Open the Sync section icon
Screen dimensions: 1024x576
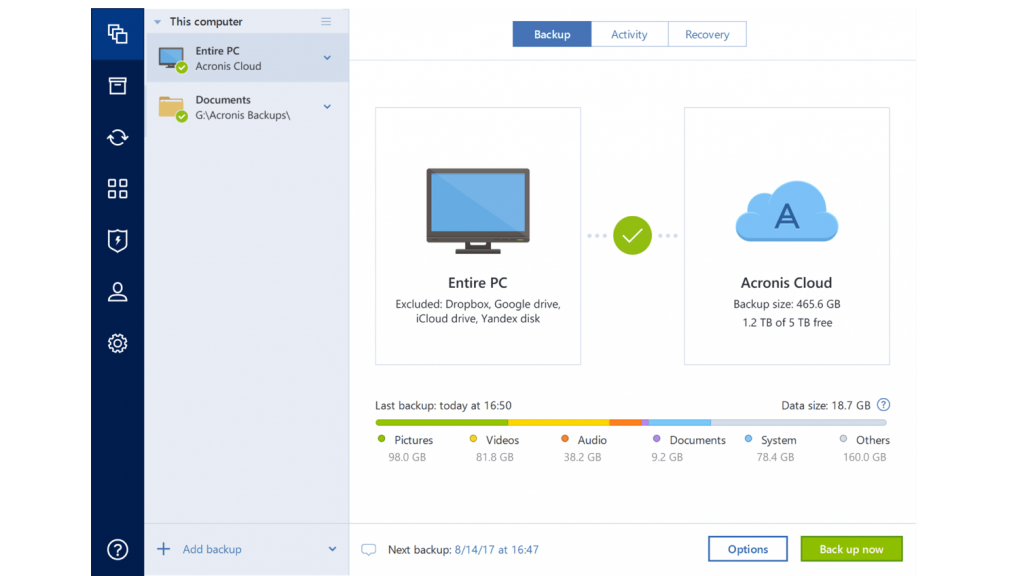point(118,137)
